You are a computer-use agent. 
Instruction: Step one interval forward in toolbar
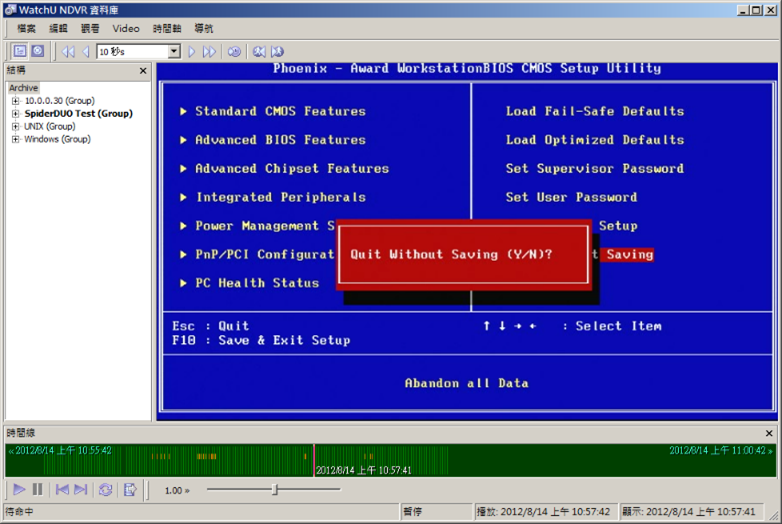[x=192, y=51]
